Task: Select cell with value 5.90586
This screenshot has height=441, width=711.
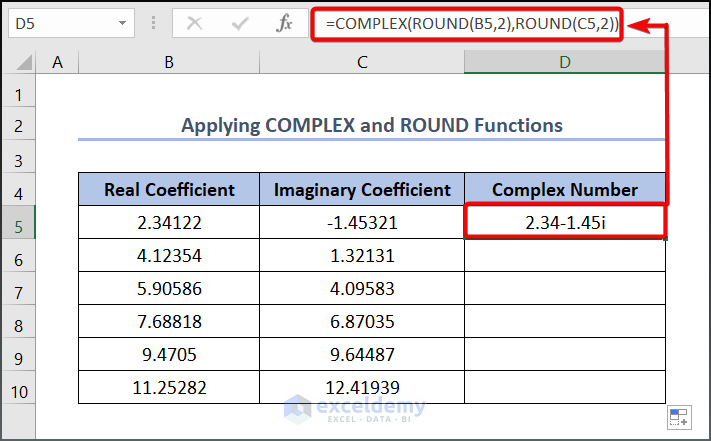Action: tap(169, 289)
